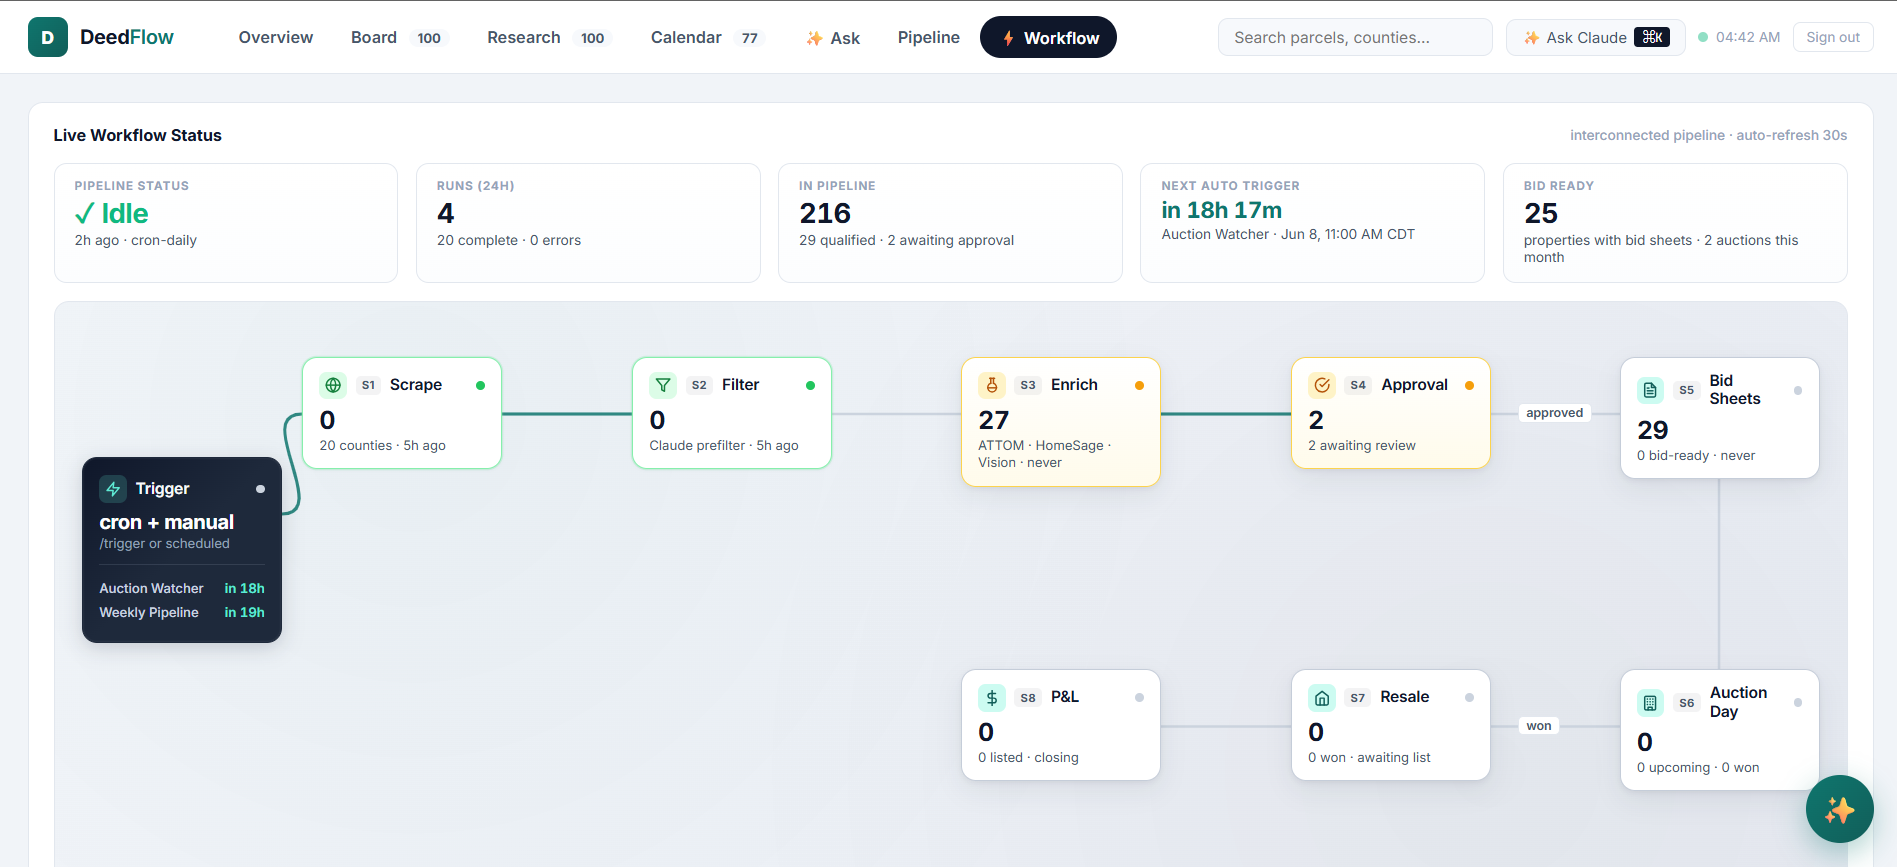
Task: Click the document icon on Bid Sheets node
Action: point(1651,390)
